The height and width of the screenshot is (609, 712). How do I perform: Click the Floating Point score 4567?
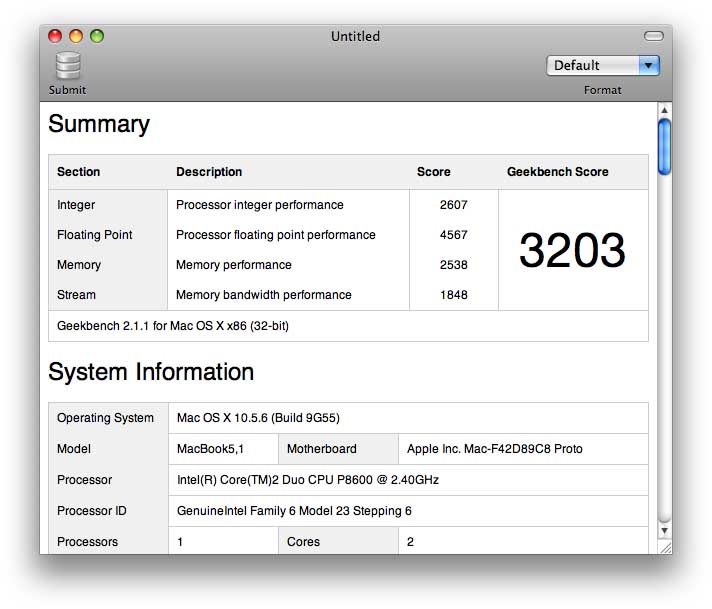[x=453, y=235]
